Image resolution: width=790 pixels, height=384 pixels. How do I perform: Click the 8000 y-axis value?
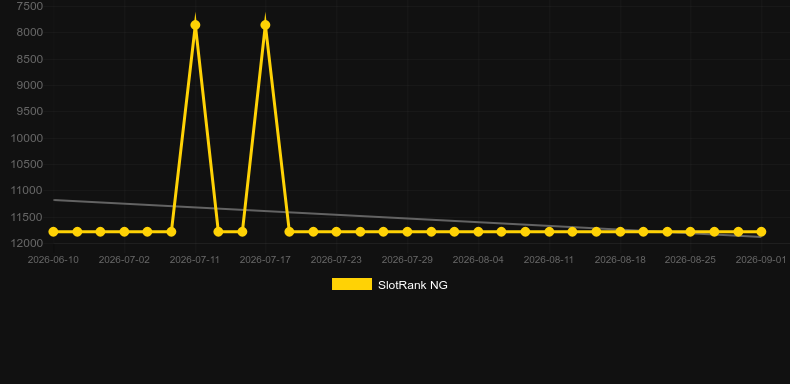[x=30, y=33]
